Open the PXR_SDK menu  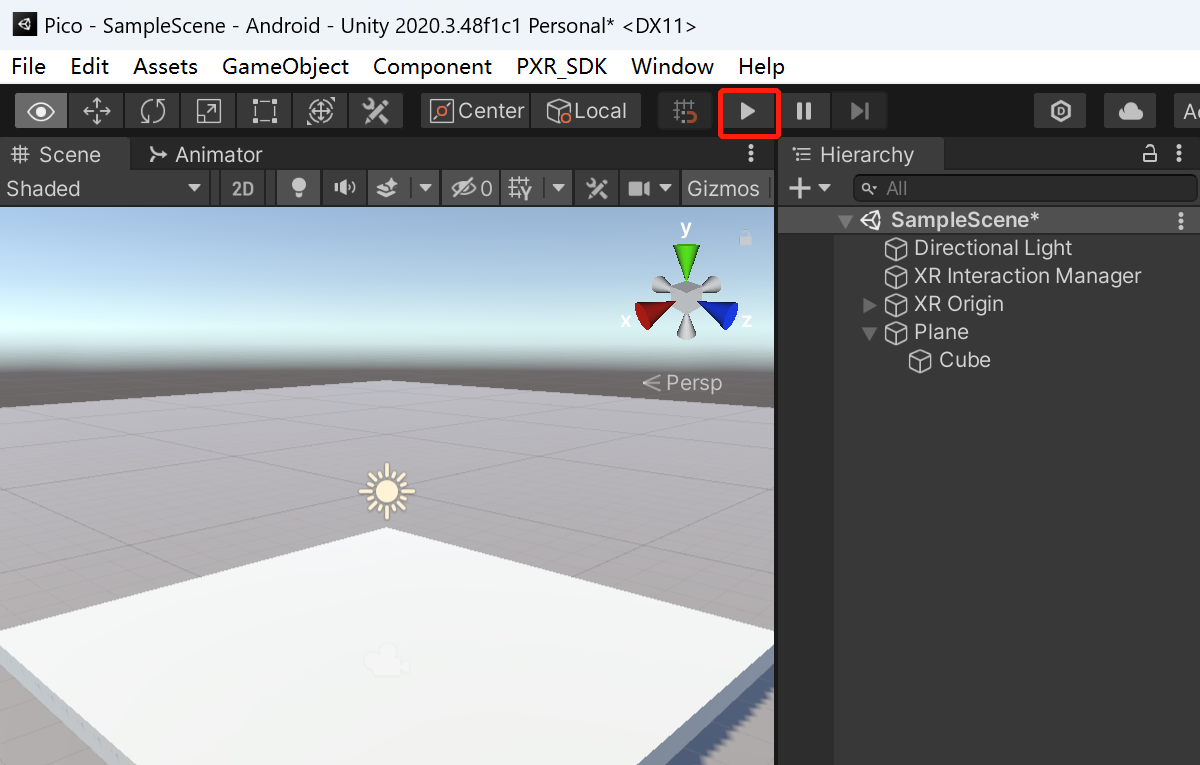tap(561, 66)
